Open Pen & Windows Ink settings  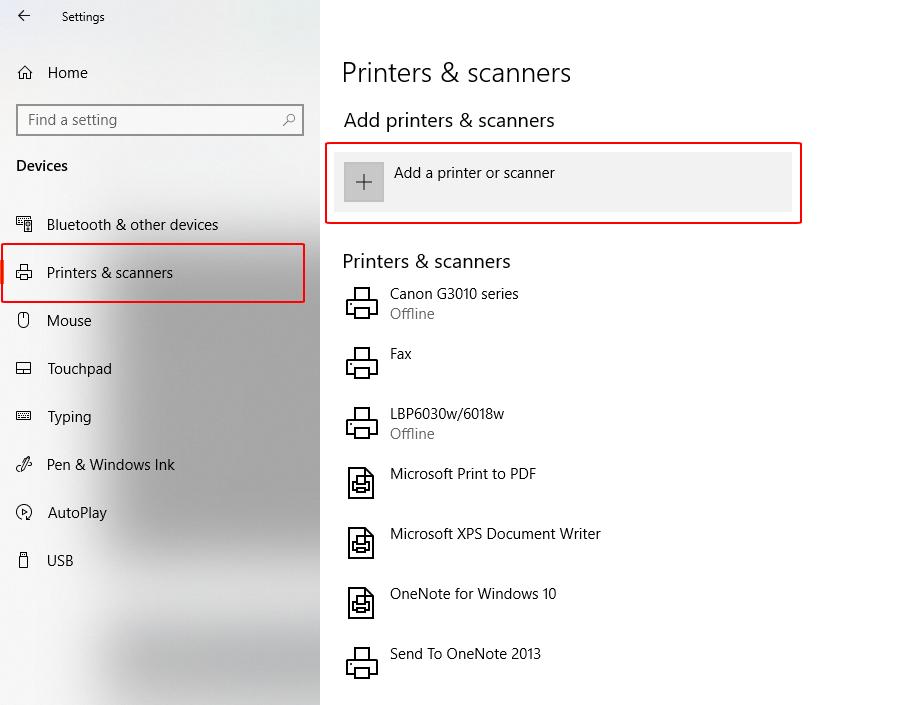111,465
